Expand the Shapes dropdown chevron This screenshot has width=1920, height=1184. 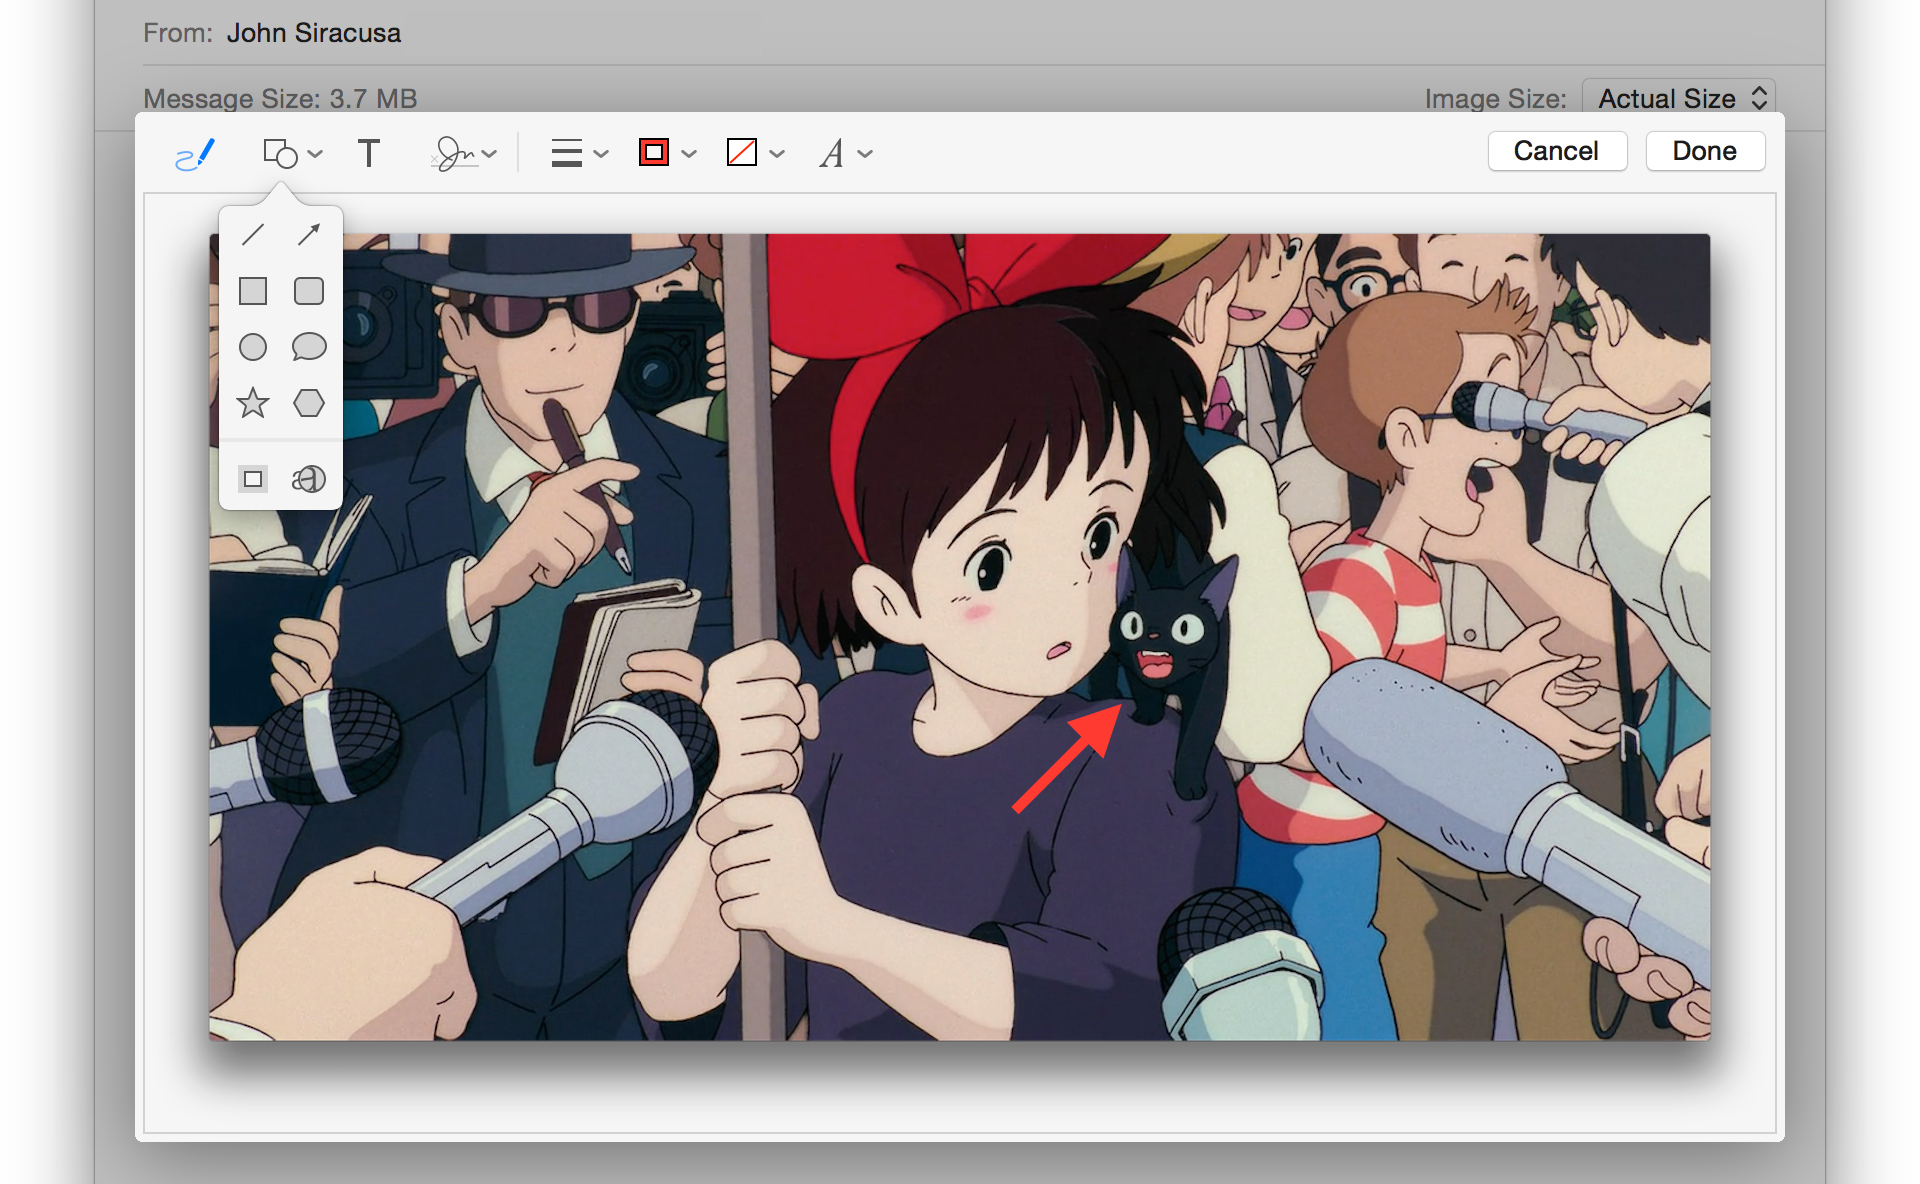coord(316,154)
